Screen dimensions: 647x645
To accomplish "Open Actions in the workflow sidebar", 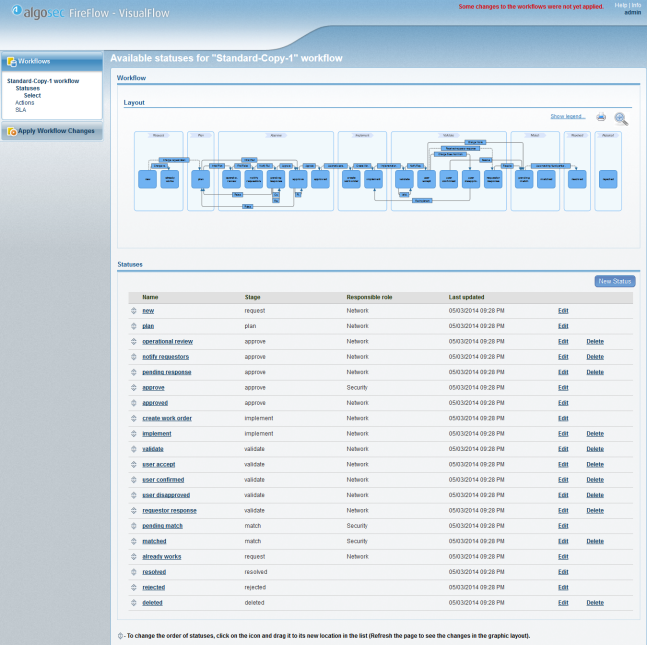I will 24,102.
